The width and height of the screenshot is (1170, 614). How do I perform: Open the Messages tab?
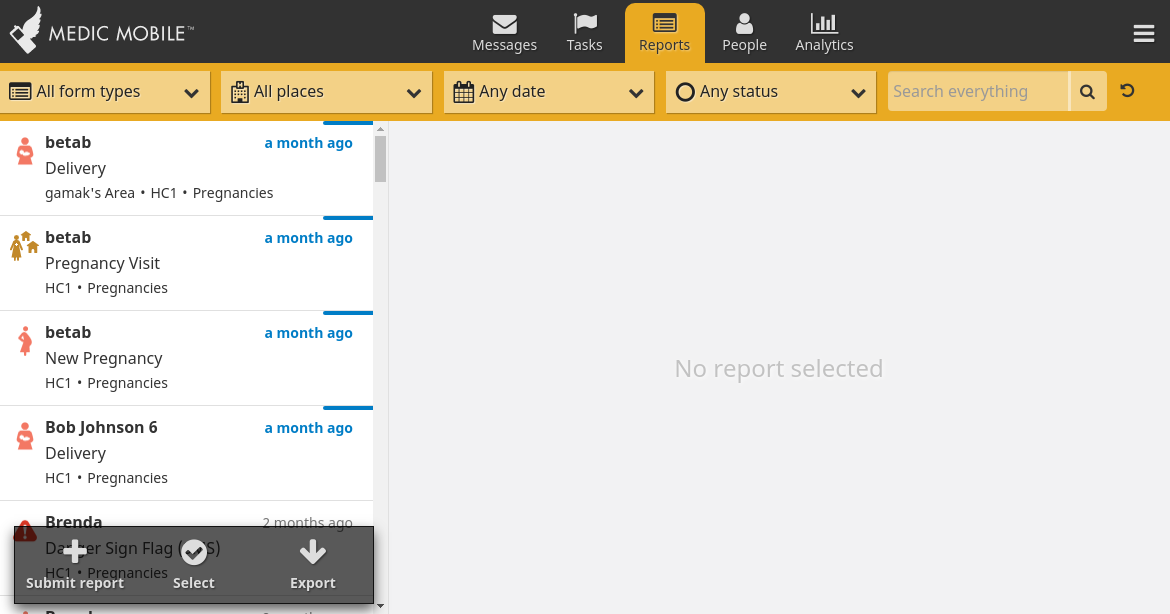click(504, 33)
